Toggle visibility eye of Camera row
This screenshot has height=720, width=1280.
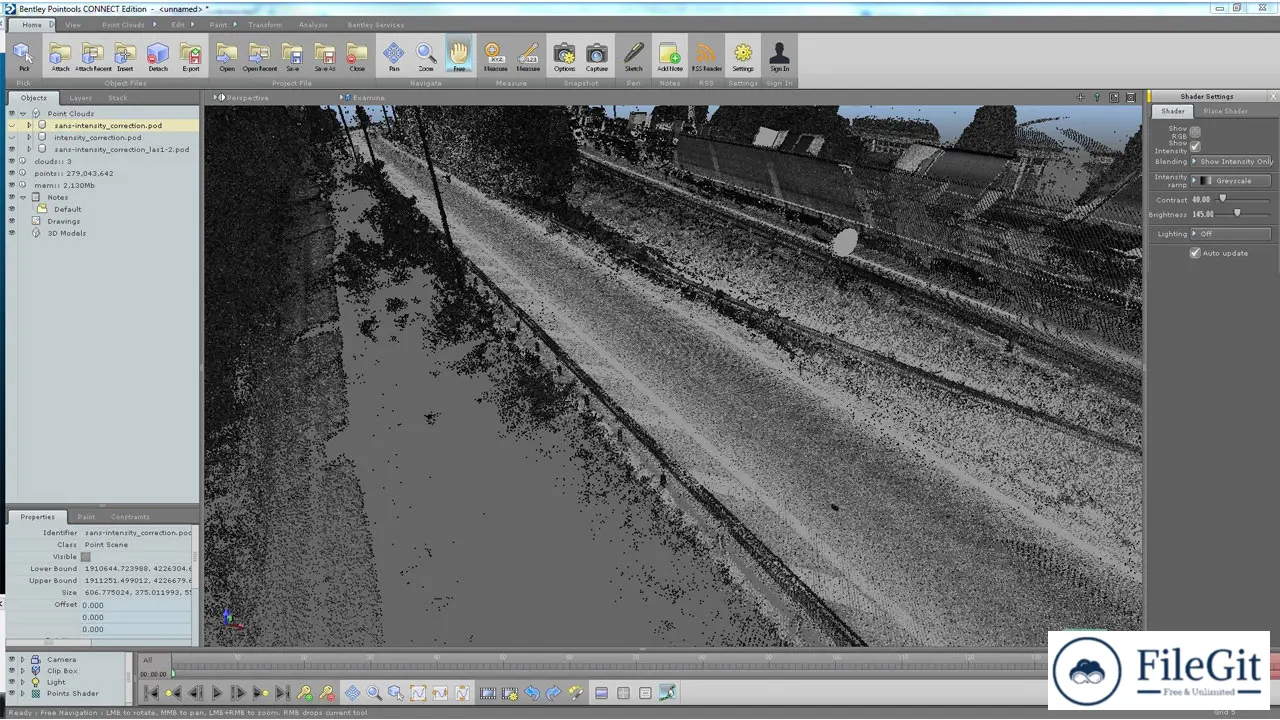12,659
